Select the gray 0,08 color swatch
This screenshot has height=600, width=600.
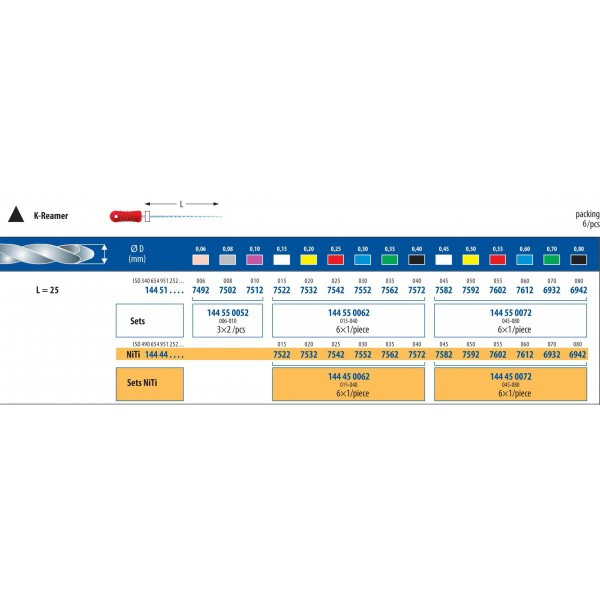pos(228,260)
